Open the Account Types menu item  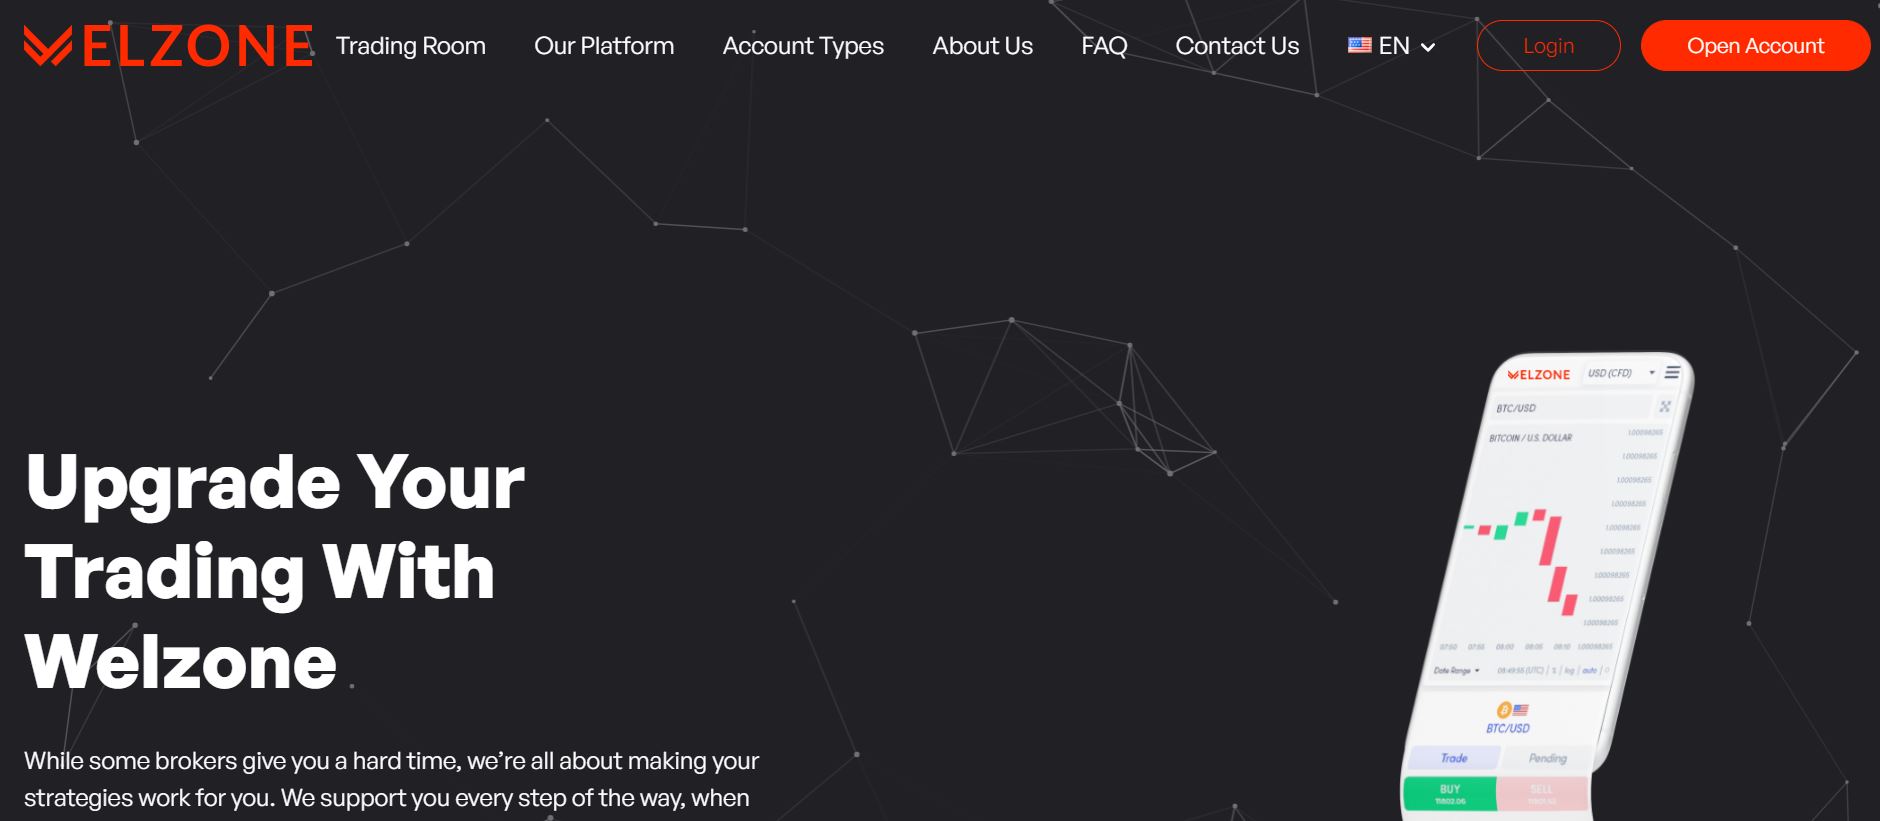coord(803,46)
